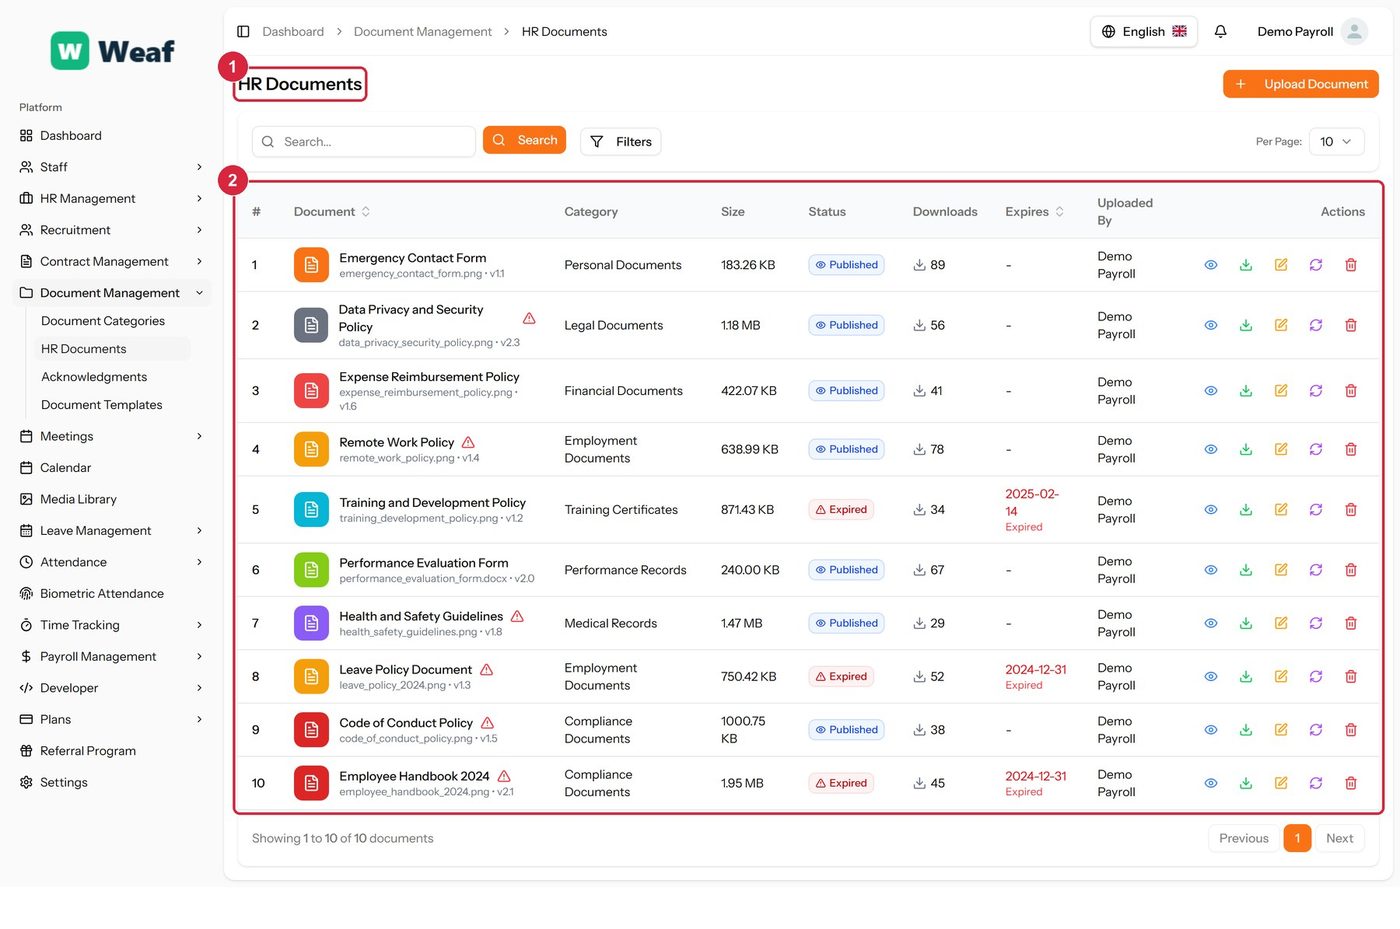Delete Employee Handbook 2024

[1351, 783]
